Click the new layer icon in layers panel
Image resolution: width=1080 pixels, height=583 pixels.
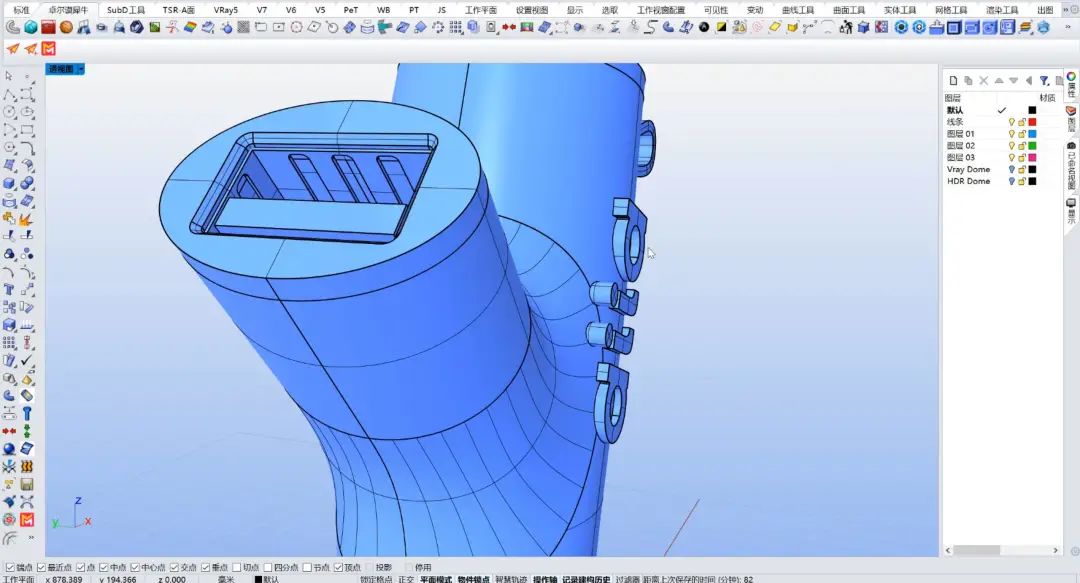pyautogui.click(x=953, y=80)
